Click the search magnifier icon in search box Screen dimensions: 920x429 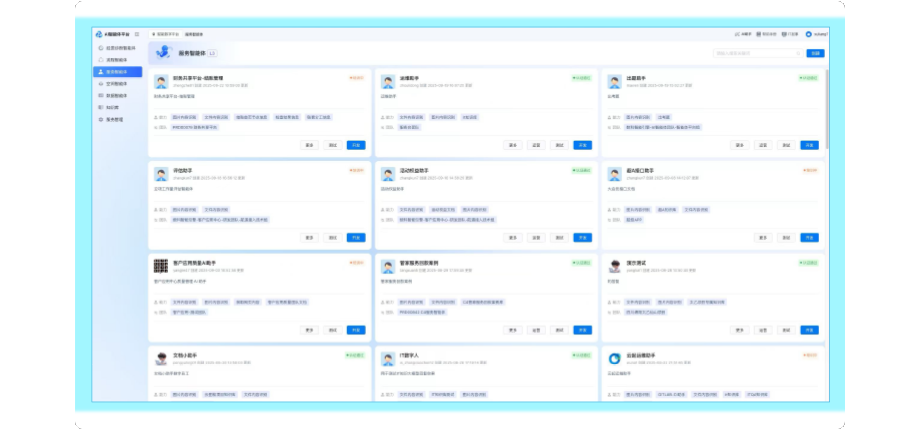[x=799, y=53]
